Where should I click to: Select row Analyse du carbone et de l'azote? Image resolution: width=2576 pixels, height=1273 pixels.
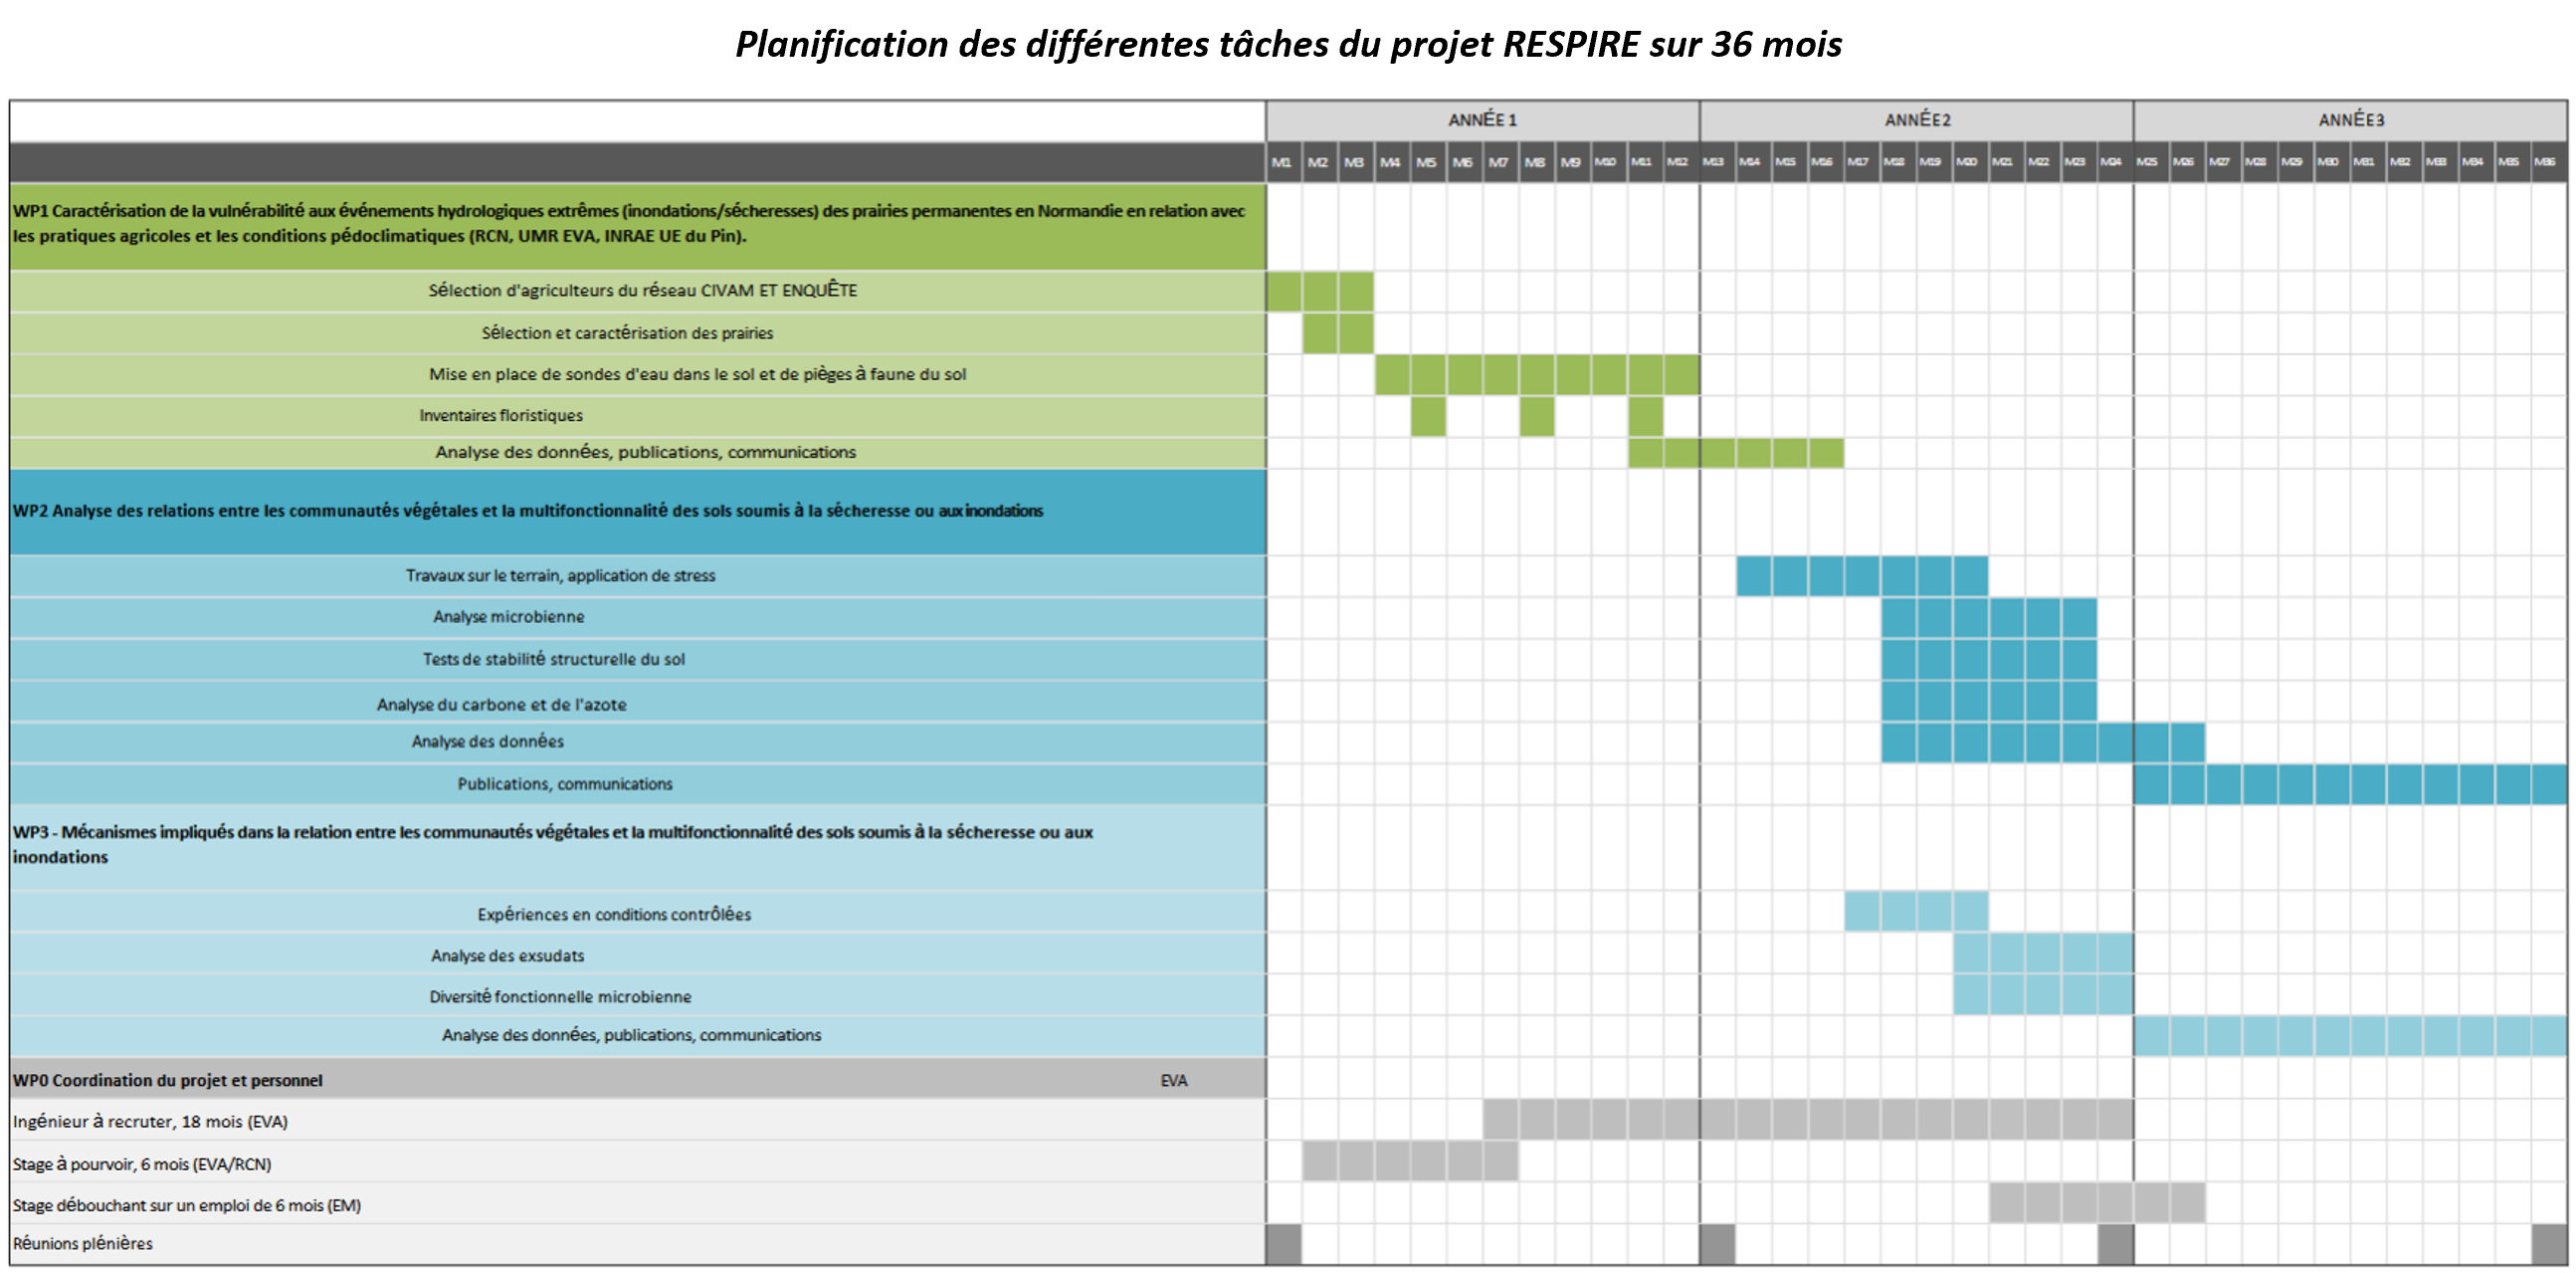pyautogui.click(x=638, y=703)
